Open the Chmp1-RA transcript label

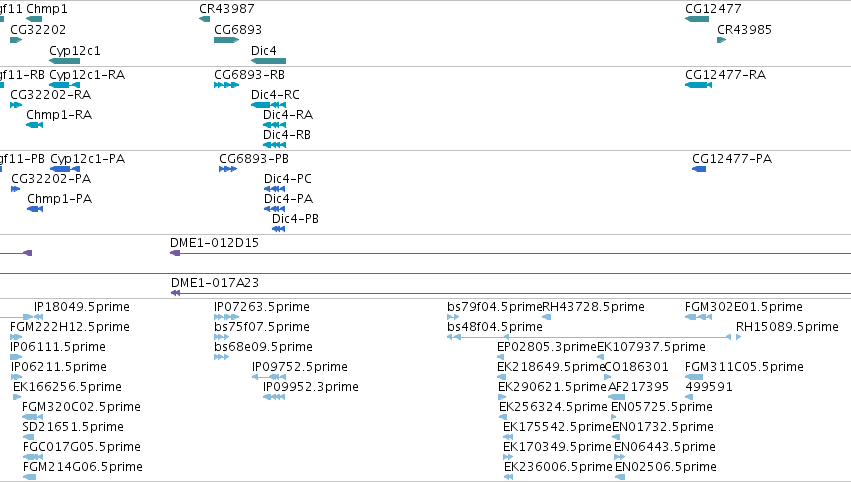tap(59, 115)
